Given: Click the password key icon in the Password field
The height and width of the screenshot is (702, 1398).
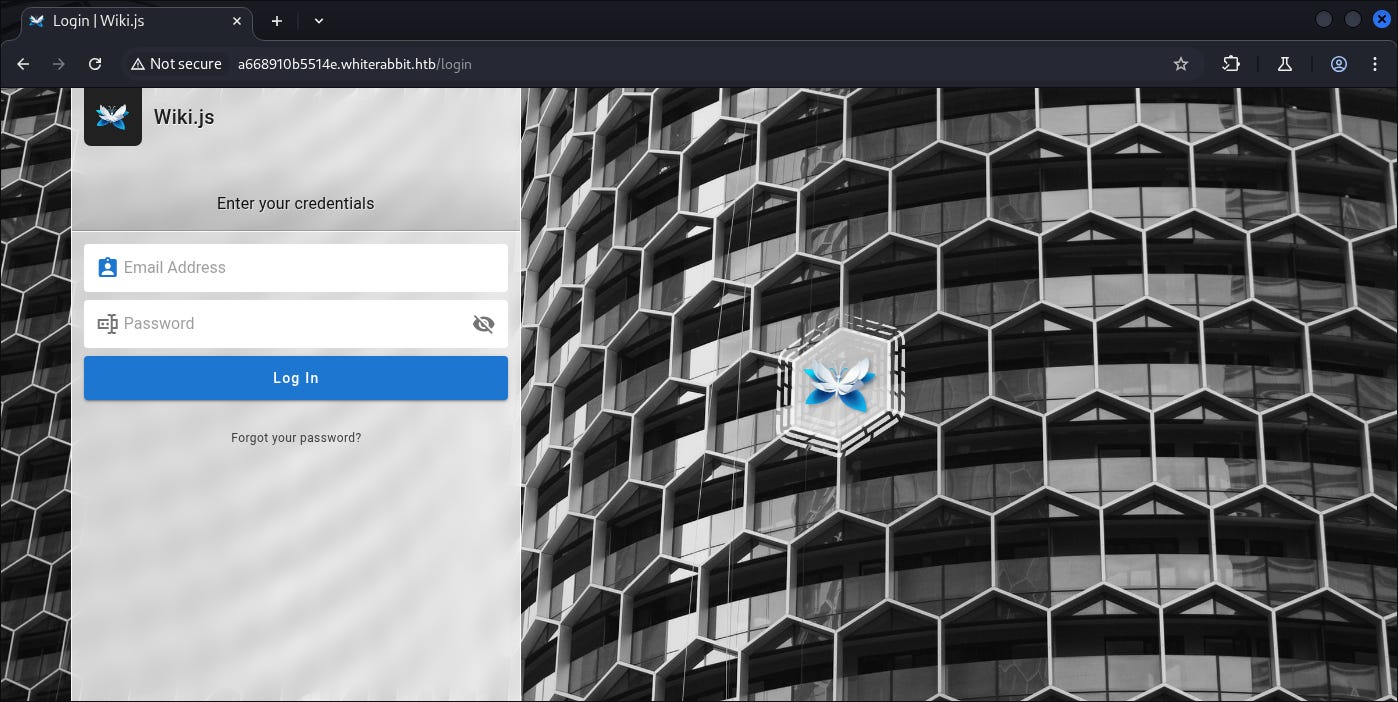Looking at the screenshot, I should (107, 324).
